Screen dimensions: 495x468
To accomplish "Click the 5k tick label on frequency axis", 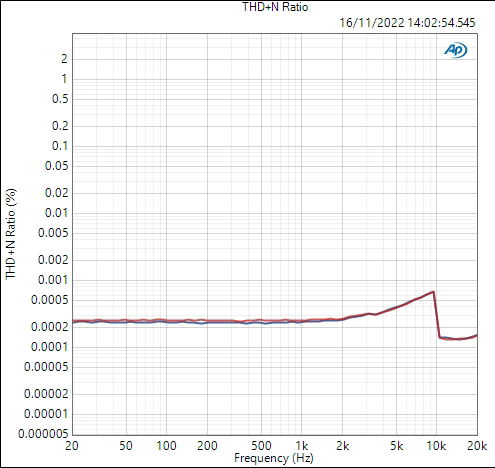I will [396, 446].
